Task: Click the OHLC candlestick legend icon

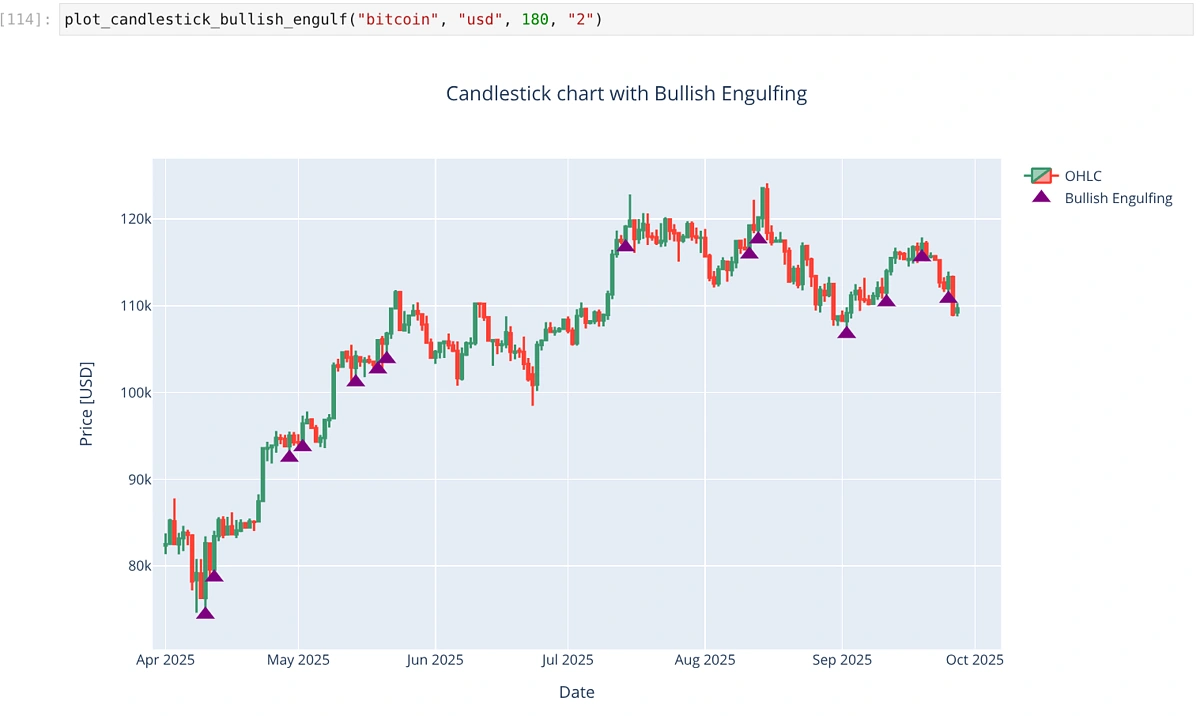Action: (1041, 176)
